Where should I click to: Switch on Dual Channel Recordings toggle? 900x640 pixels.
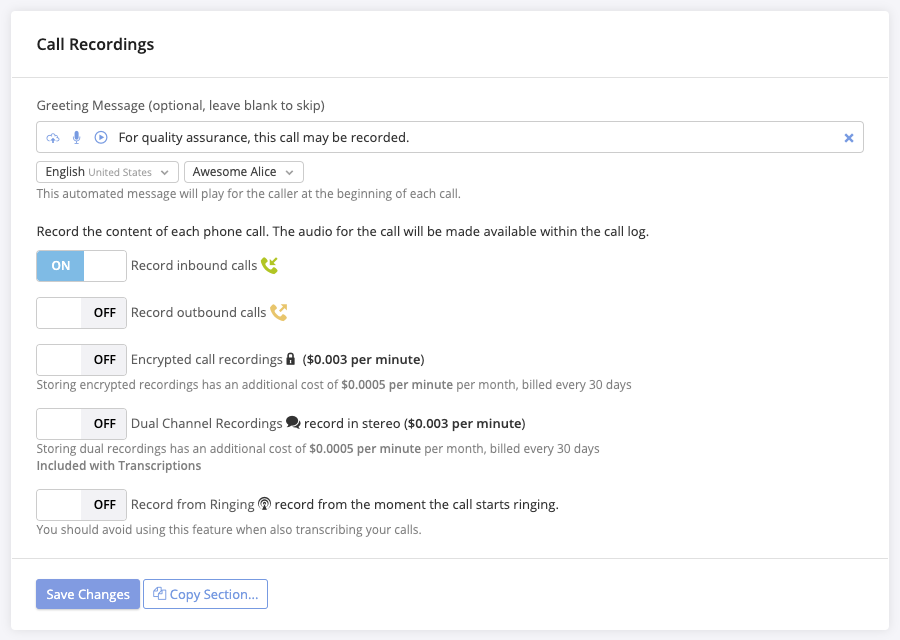pos(82,424)
